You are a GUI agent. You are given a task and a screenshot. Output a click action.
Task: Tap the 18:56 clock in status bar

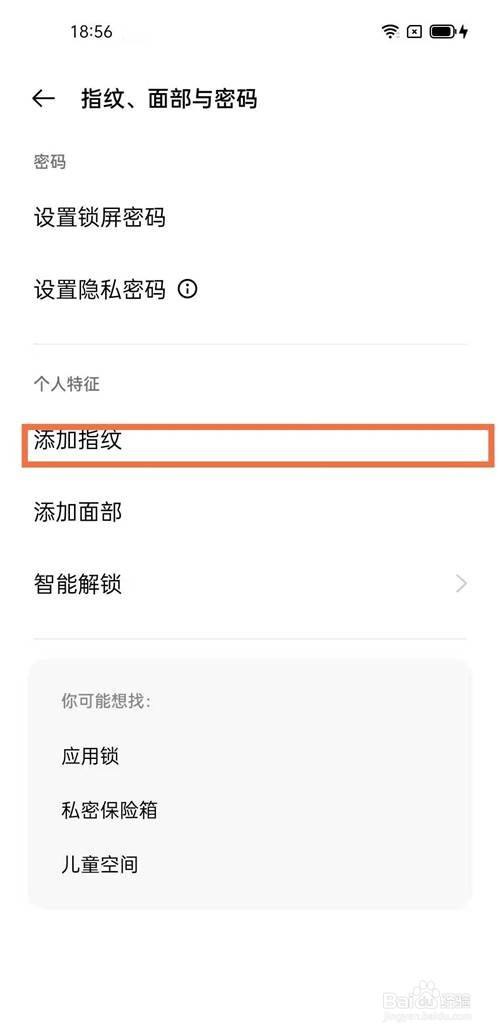click(92, 32)
